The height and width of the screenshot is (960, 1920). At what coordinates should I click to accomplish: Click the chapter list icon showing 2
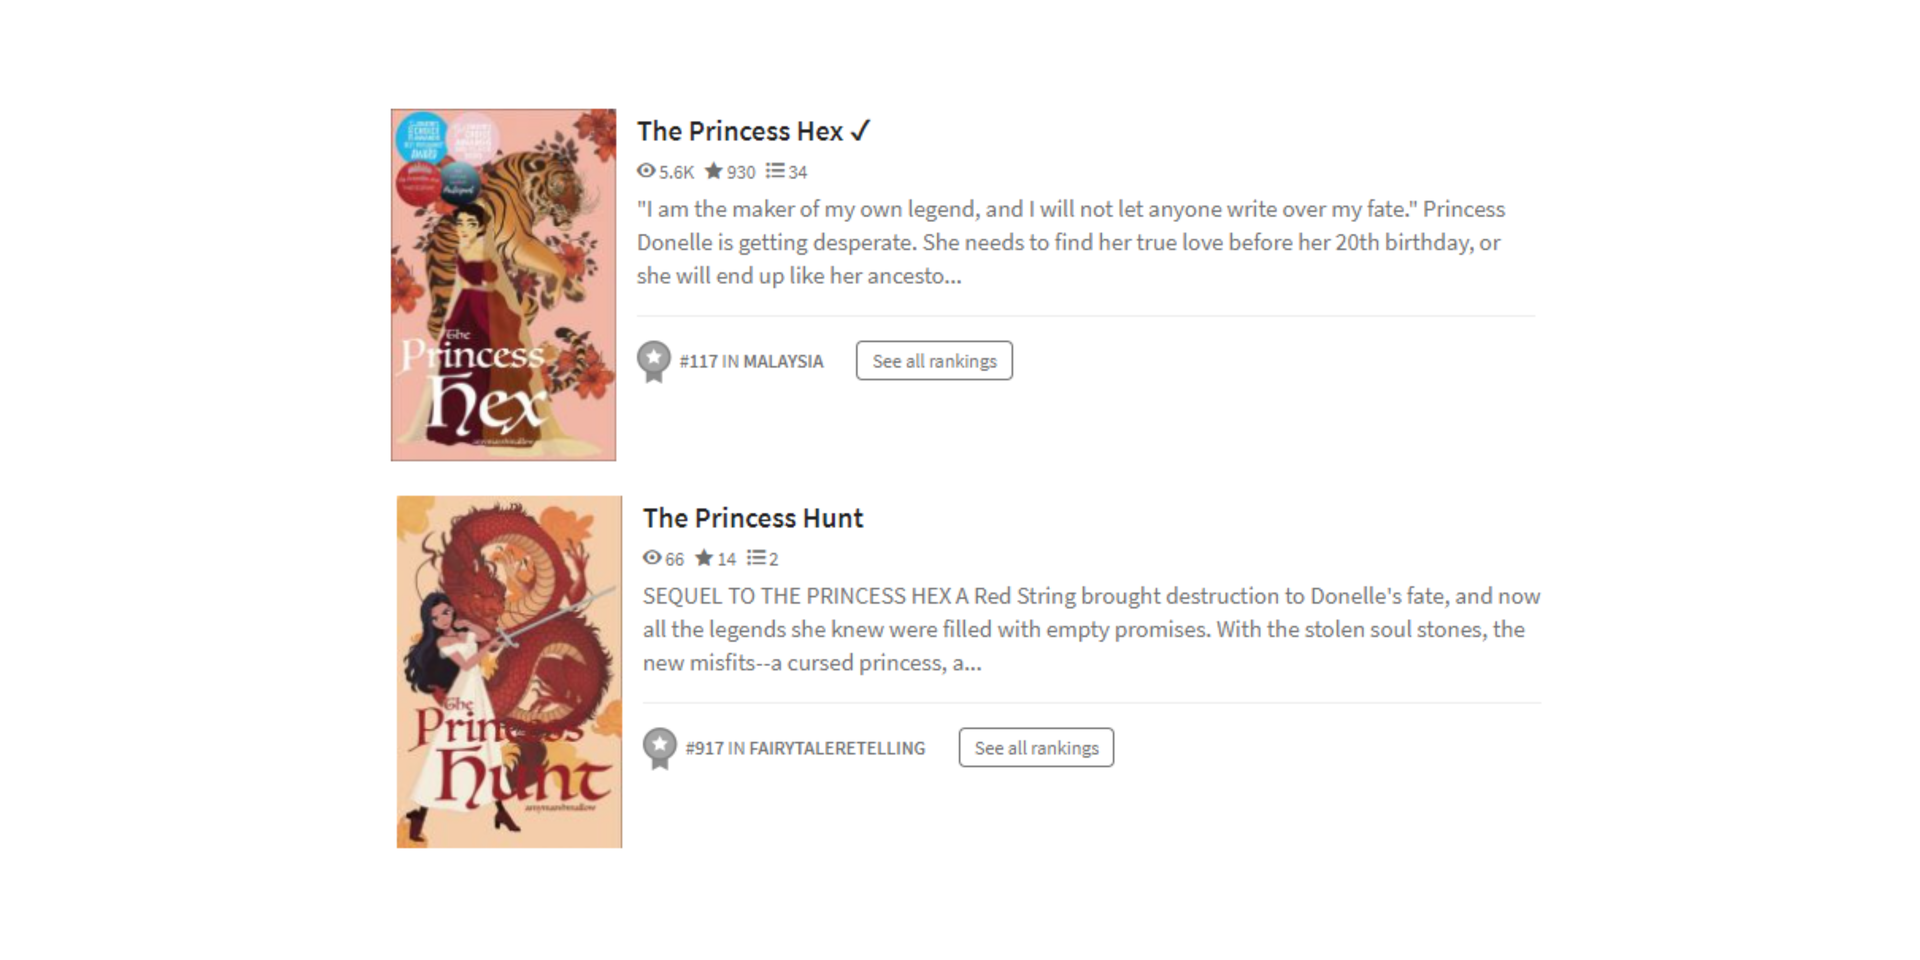pos(756,558)
